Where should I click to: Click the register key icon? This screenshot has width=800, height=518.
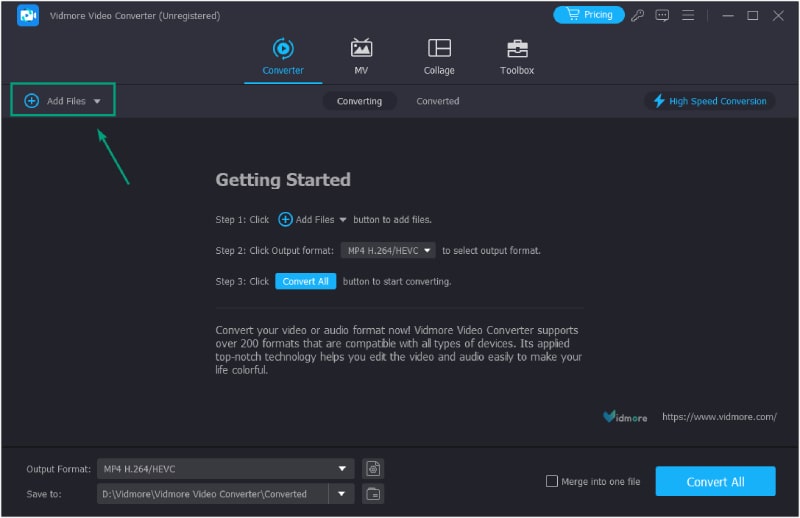click(x=638, y=15)
